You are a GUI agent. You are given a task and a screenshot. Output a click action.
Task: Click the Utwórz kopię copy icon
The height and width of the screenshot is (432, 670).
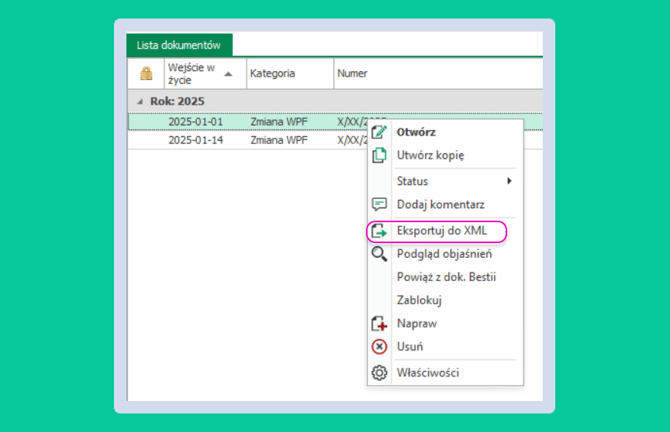pos(379,155)
